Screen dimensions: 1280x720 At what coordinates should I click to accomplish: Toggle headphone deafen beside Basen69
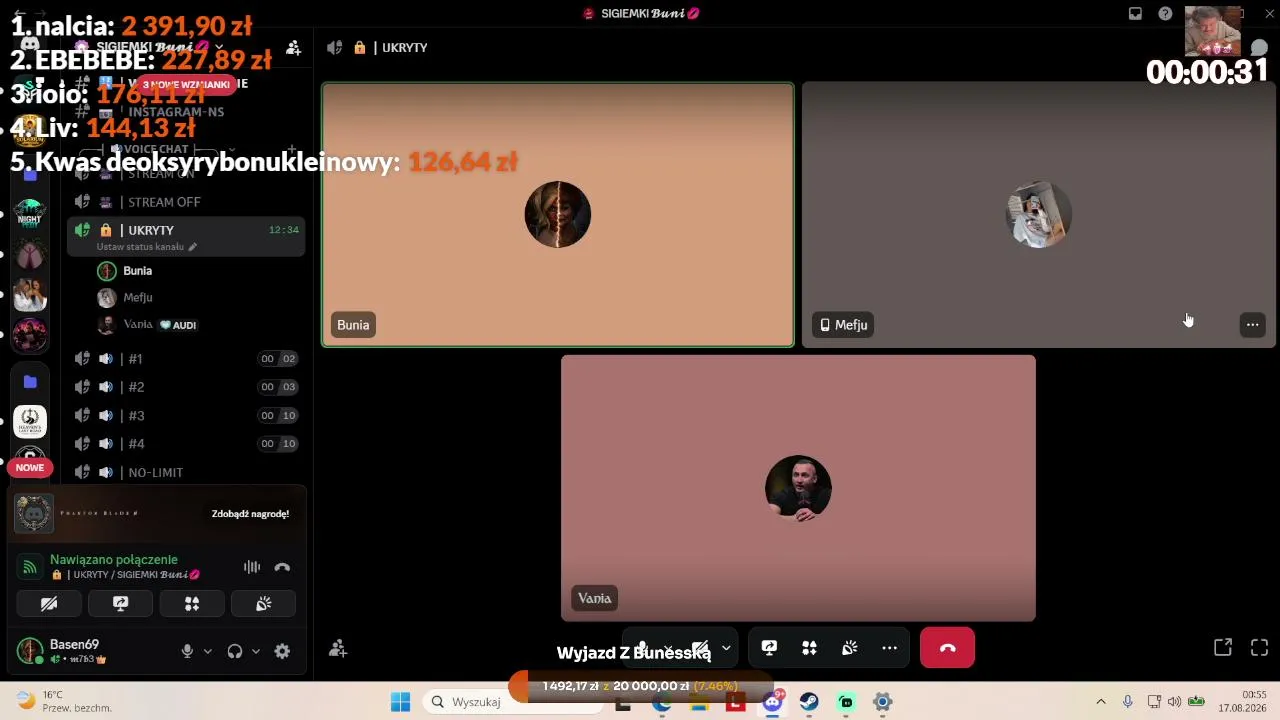pos(235,651)
